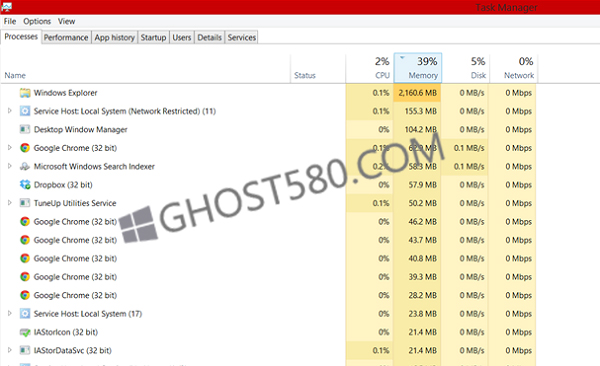Click the IAStorDataSvc process icon
This screenshot has width=600, height=366.
[25, 351]
